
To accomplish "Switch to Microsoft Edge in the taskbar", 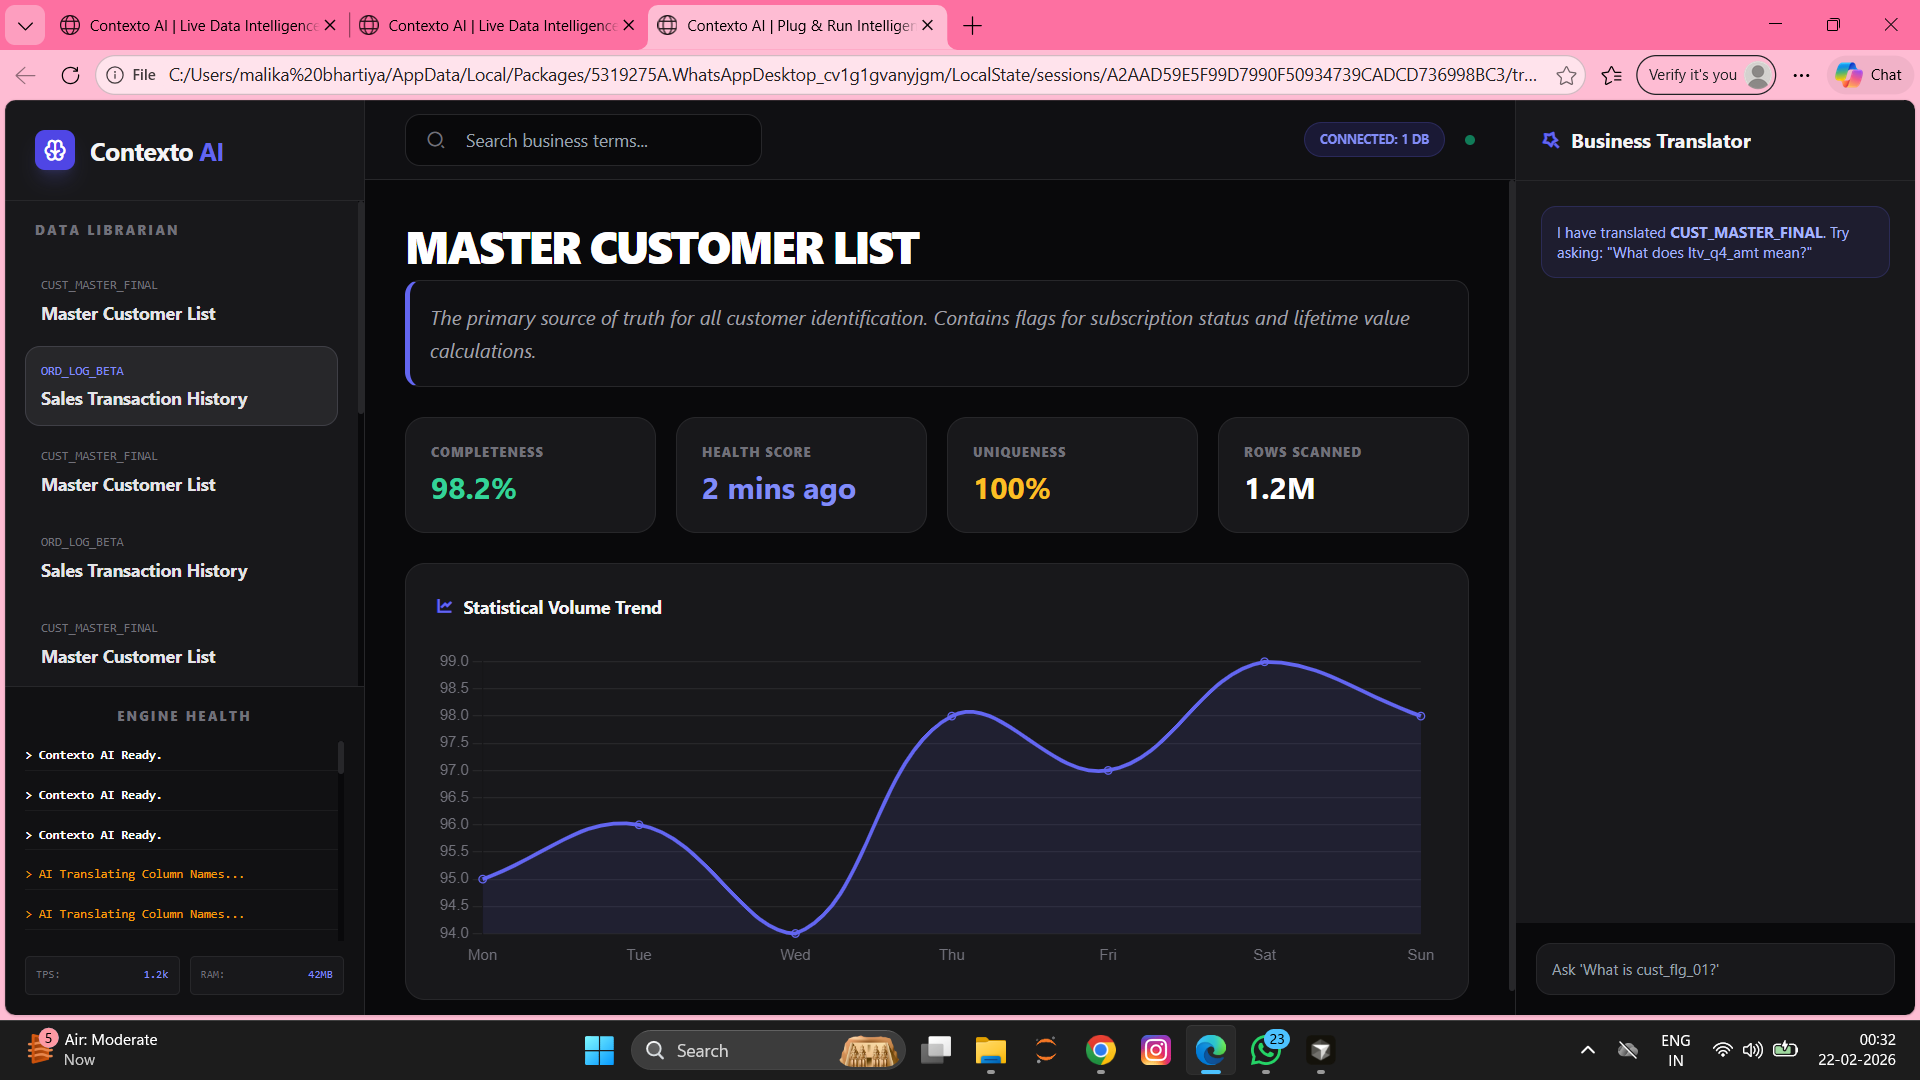I will tap(1211, 1050).
